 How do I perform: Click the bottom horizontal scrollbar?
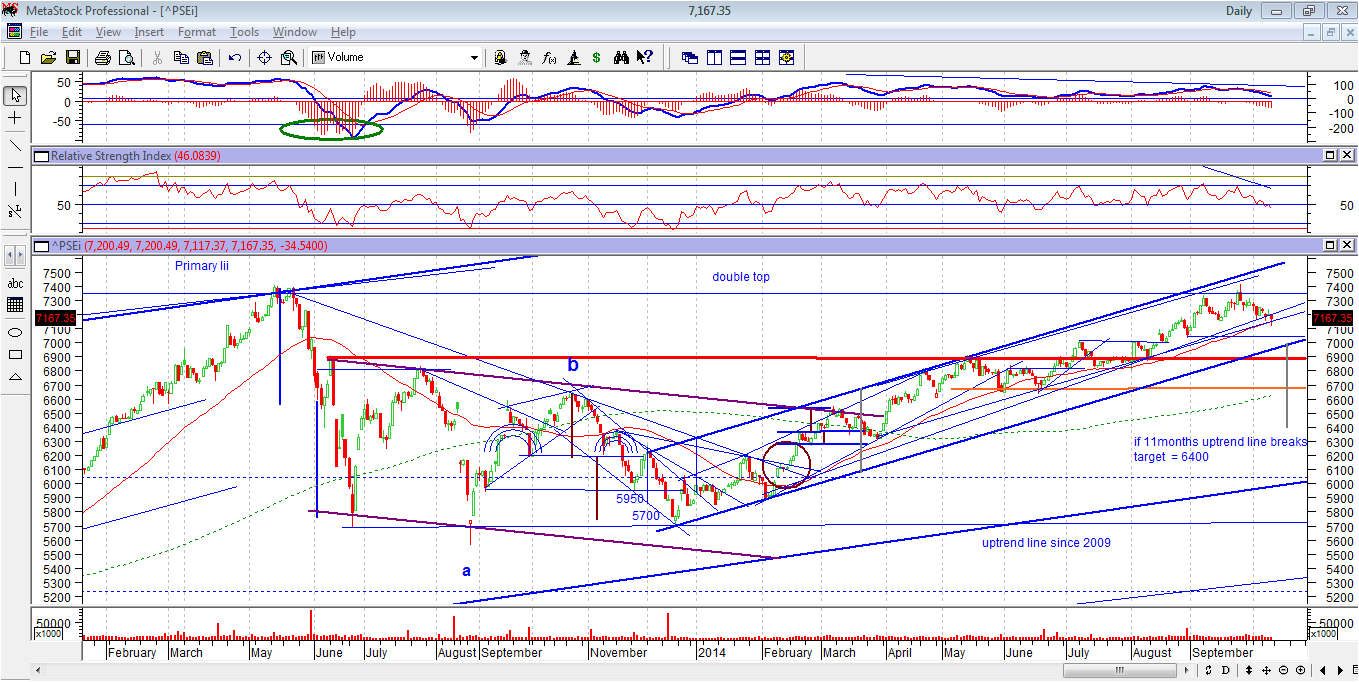(x=1120, y=669)
